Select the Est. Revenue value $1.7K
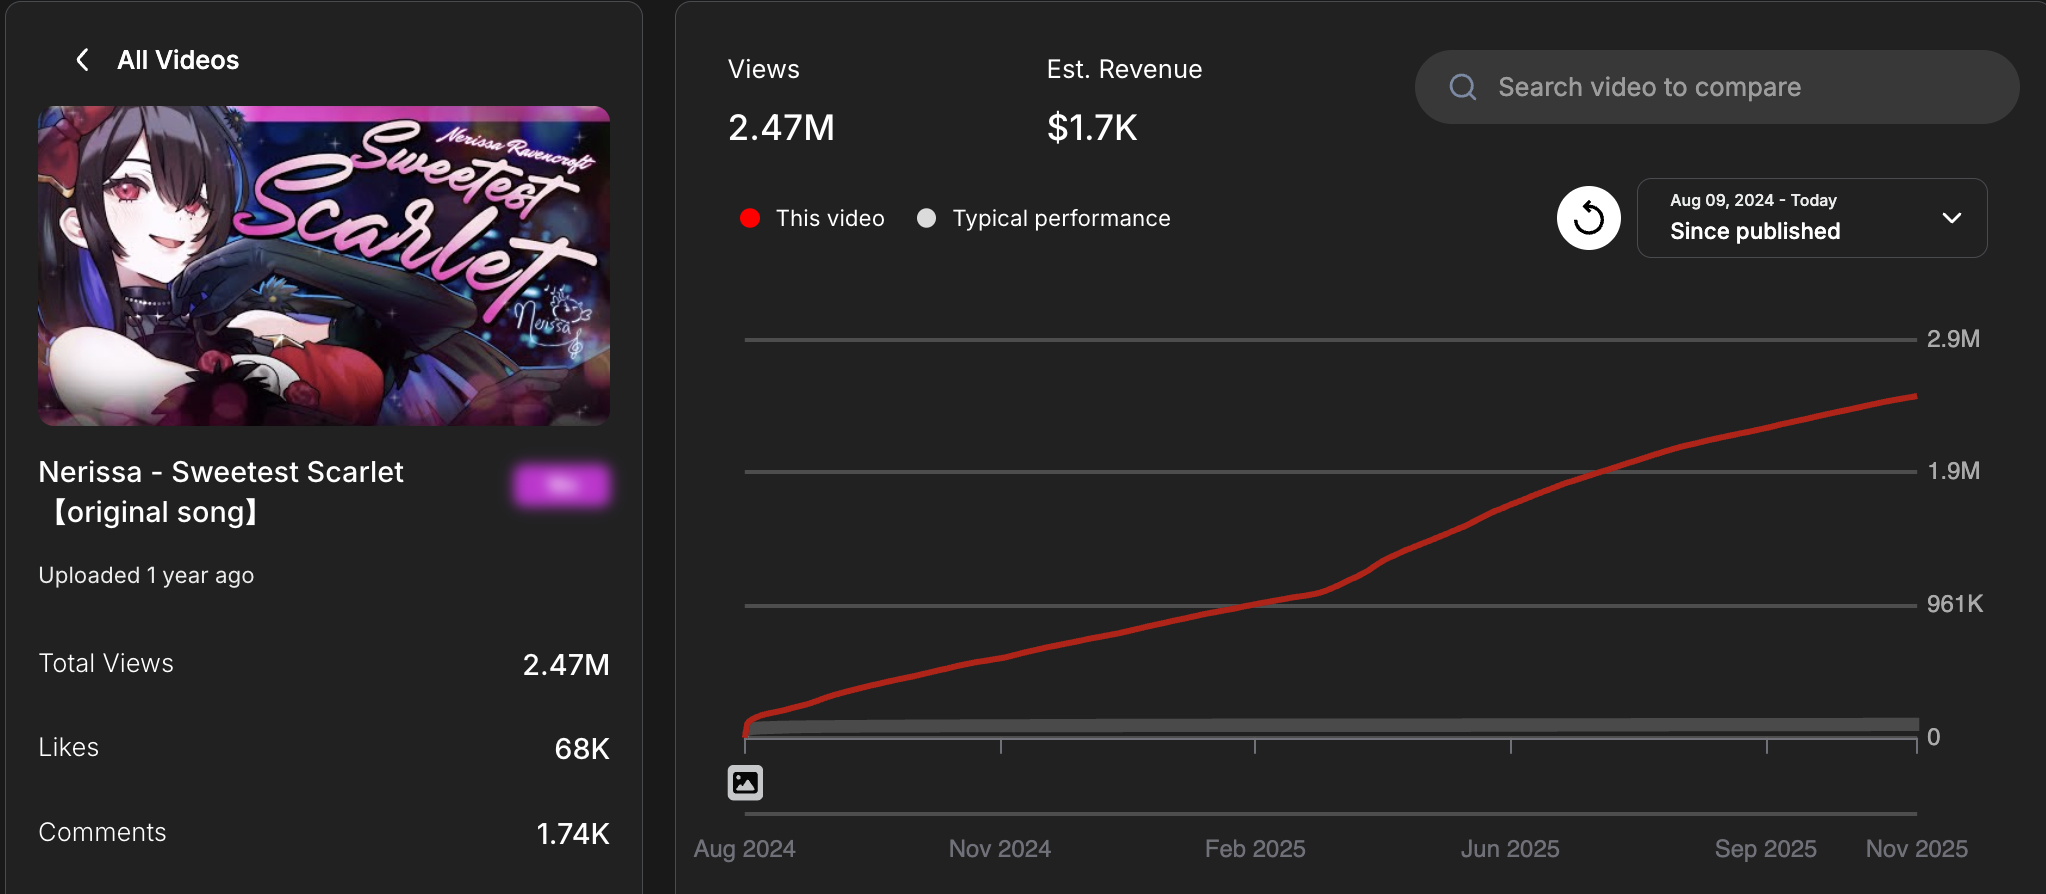This screenshot has height=894, width=2046. (1092, 128)
